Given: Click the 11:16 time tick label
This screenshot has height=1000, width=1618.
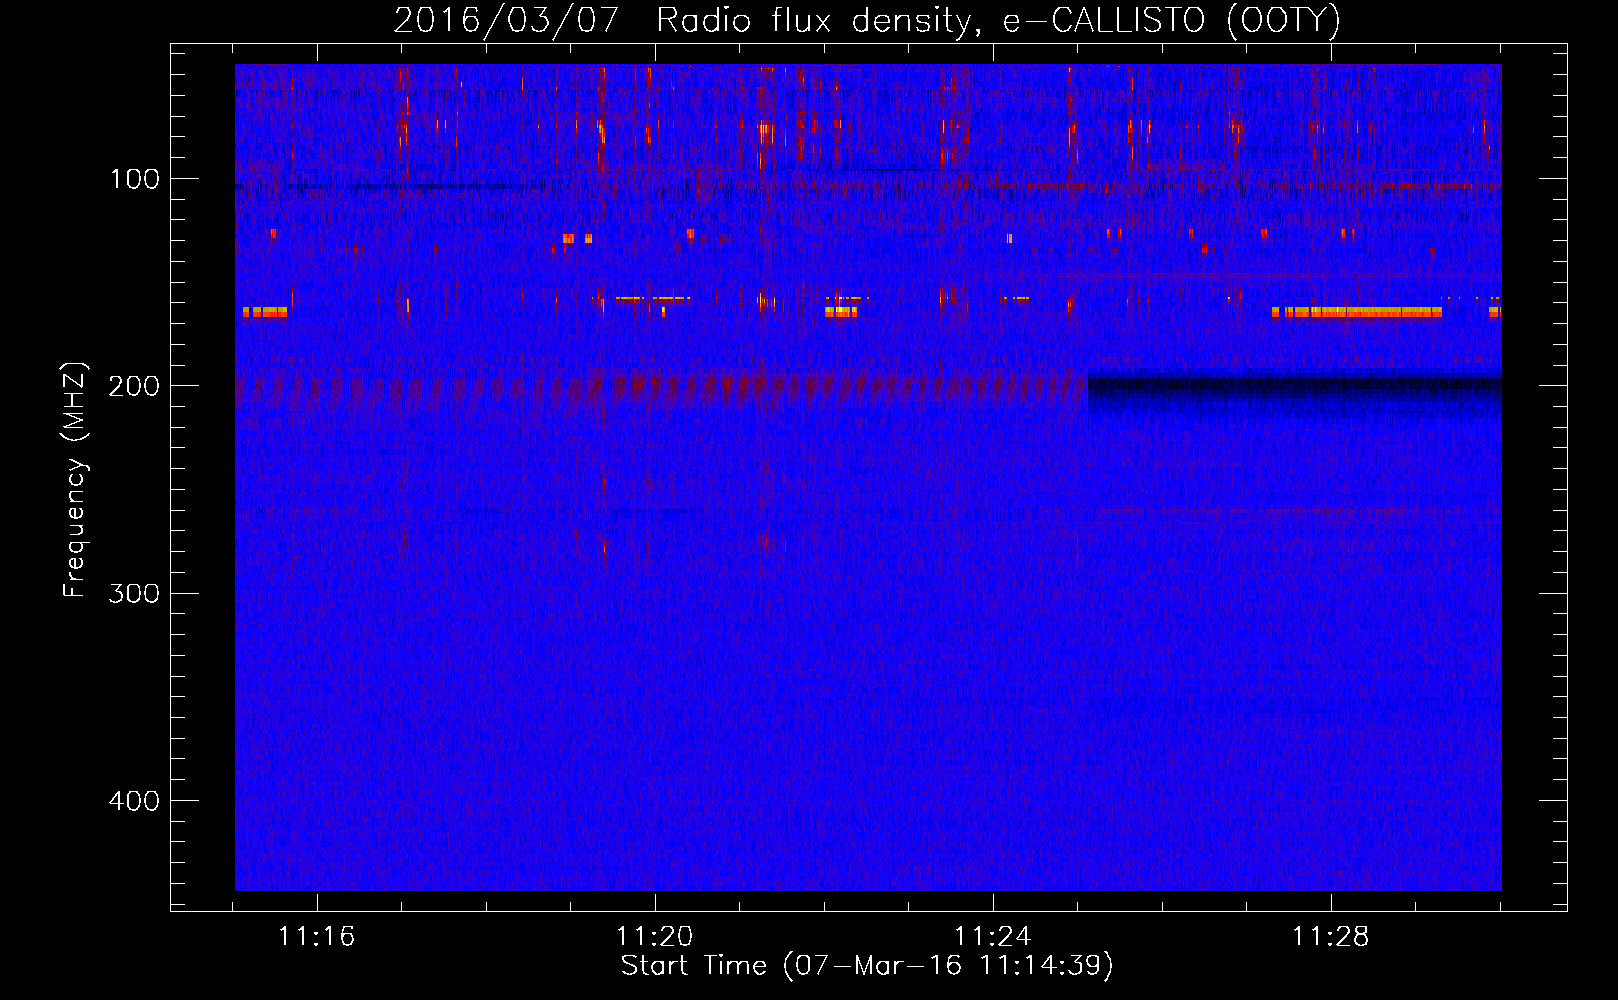Looking at the screenshot, I should tap(317, 936).
